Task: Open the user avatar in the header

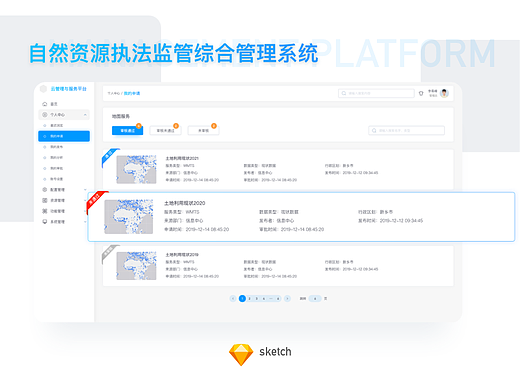Action: [x=444, y=93]
